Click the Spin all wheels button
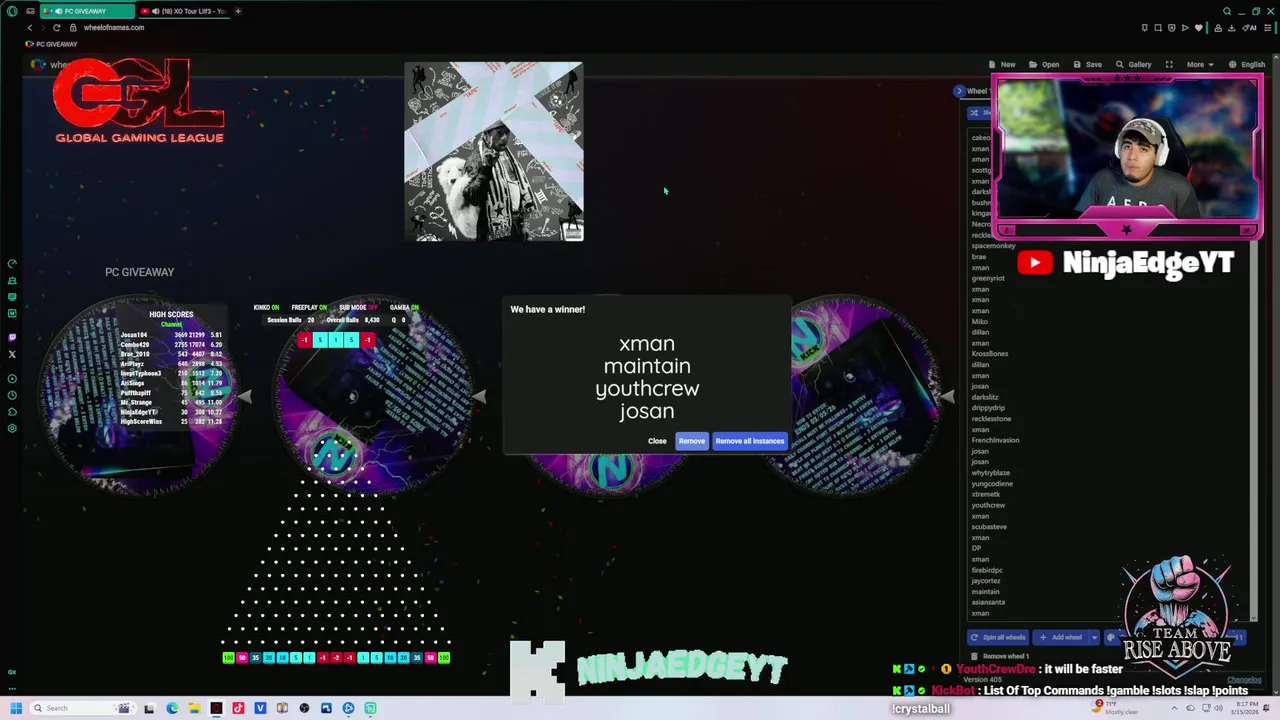 [998, 637]
